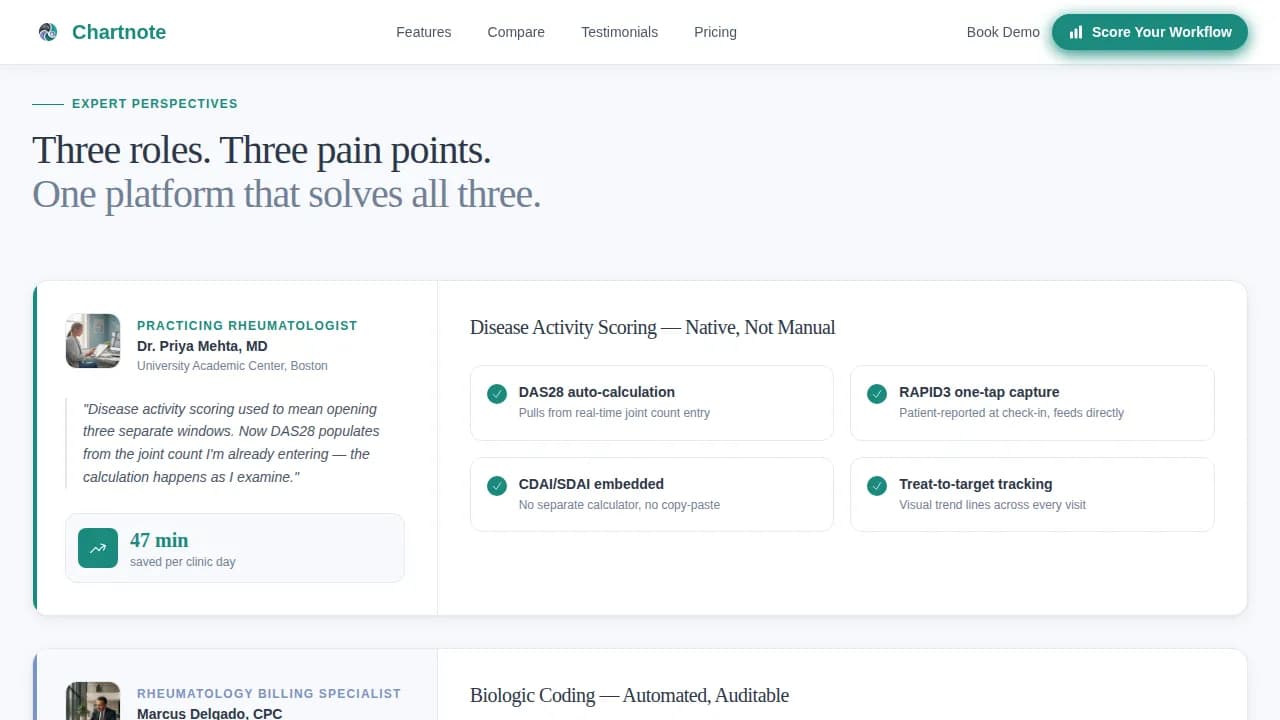Screen dimensions: 1280x720
Task: Click the trending-up icon beside 47 min
Action: pyautogui.click(x=98, y=548)
